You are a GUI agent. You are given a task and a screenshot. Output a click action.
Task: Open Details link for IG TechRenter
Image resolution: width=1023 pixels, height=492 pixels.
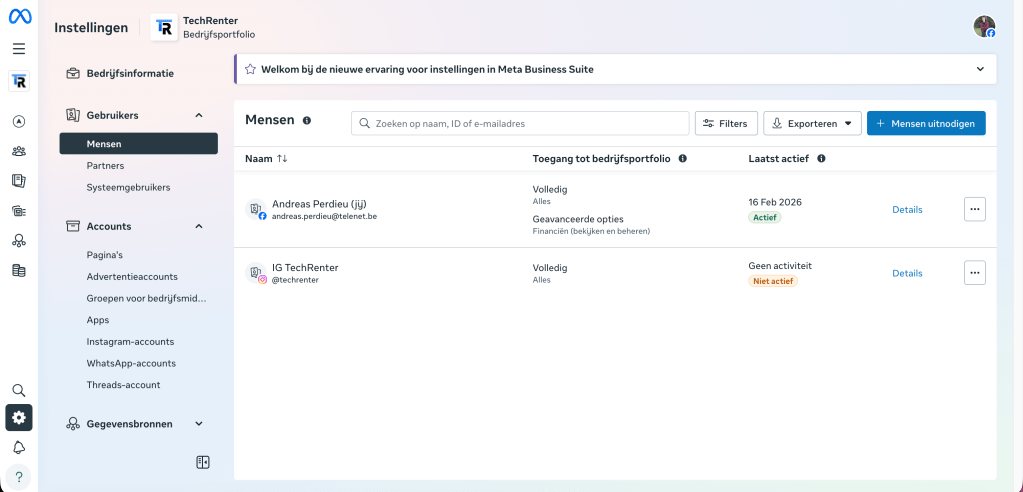coord(907,273)
